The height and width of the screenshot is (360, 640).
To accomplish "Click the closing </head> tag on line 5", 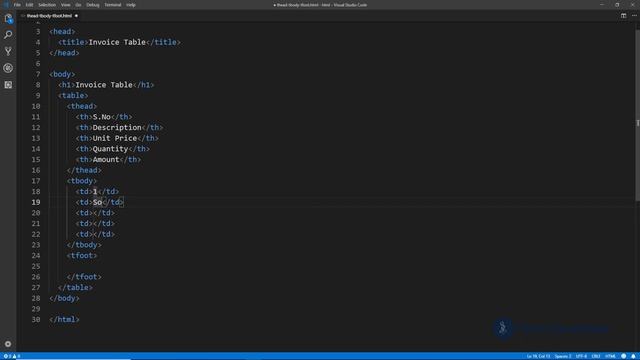I will pyautogui.click(x=64, y=53).
